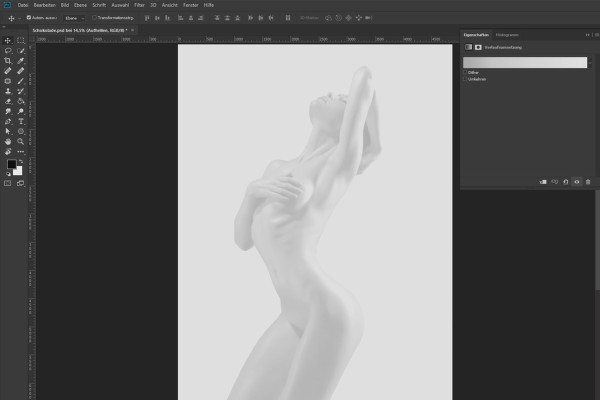600x400 pixels.
Task: Open the Edit Toolbar three-dots menu
Action: click(21, 152)
